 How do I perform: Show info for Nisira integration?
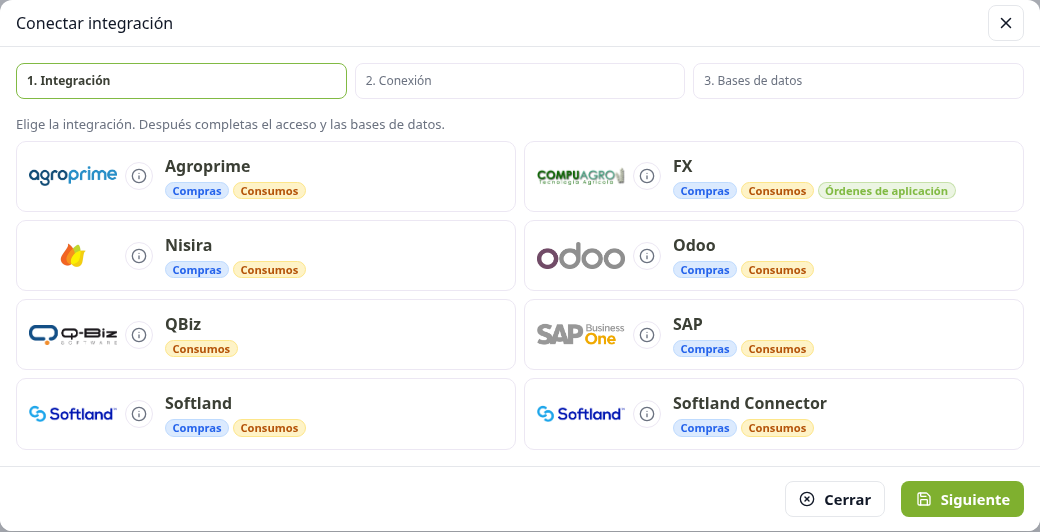pyautogui.click(x=139, y=255)
